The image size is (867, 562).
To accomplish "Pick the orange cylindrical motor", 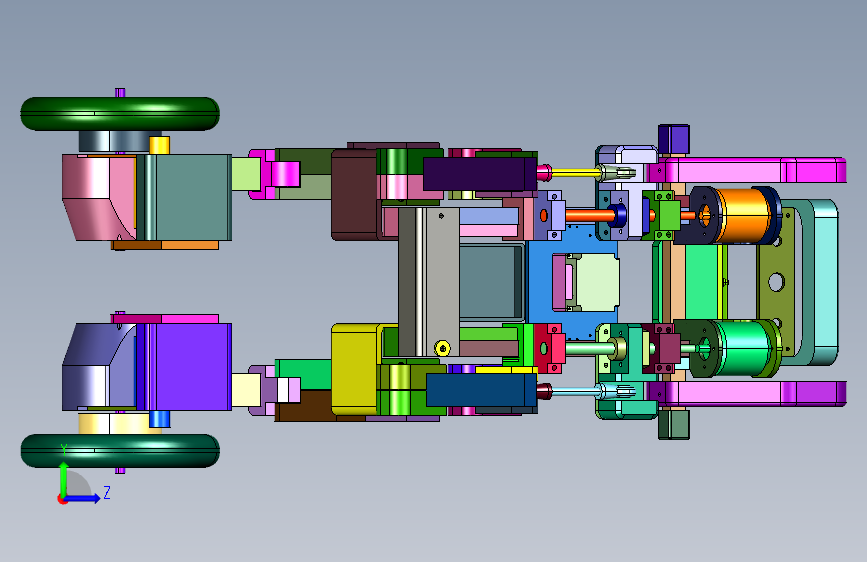I will coord(744,216).
